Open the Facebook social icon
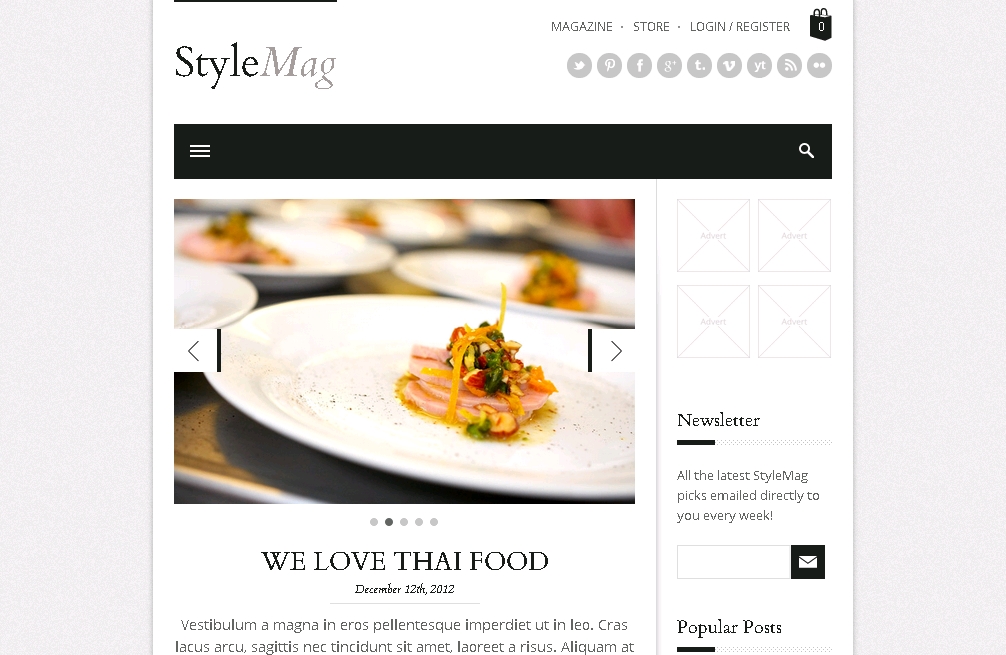The height and width of the screenshot is (655, 1006). point(640,65)
